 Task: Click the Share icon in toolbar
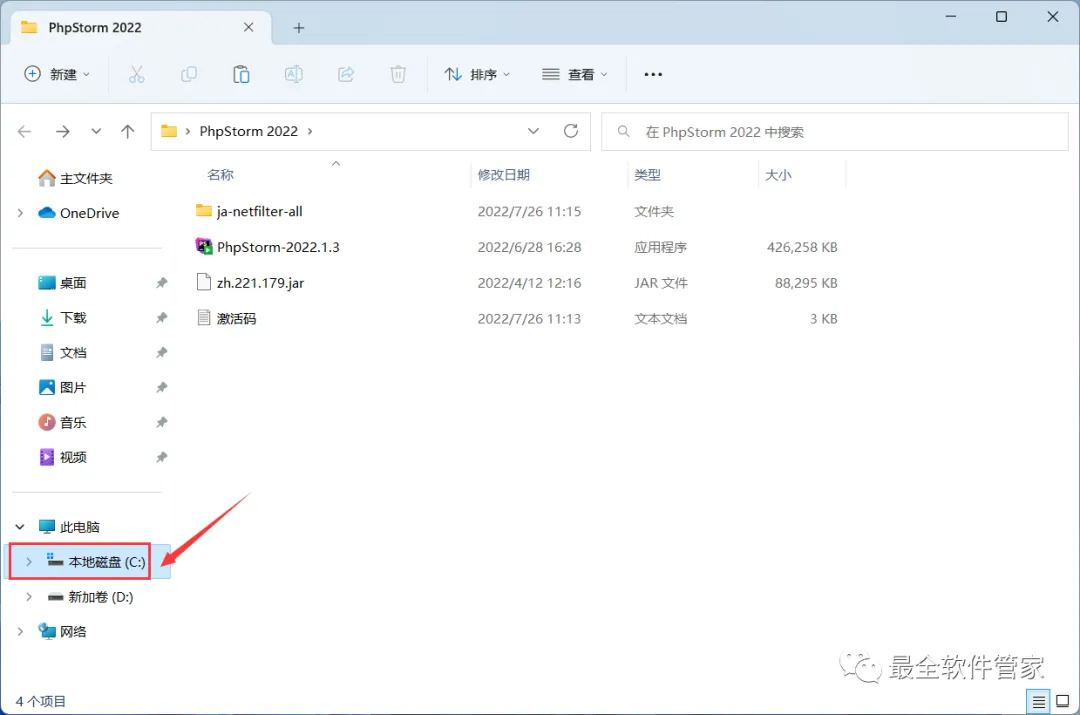click(346, 74)
